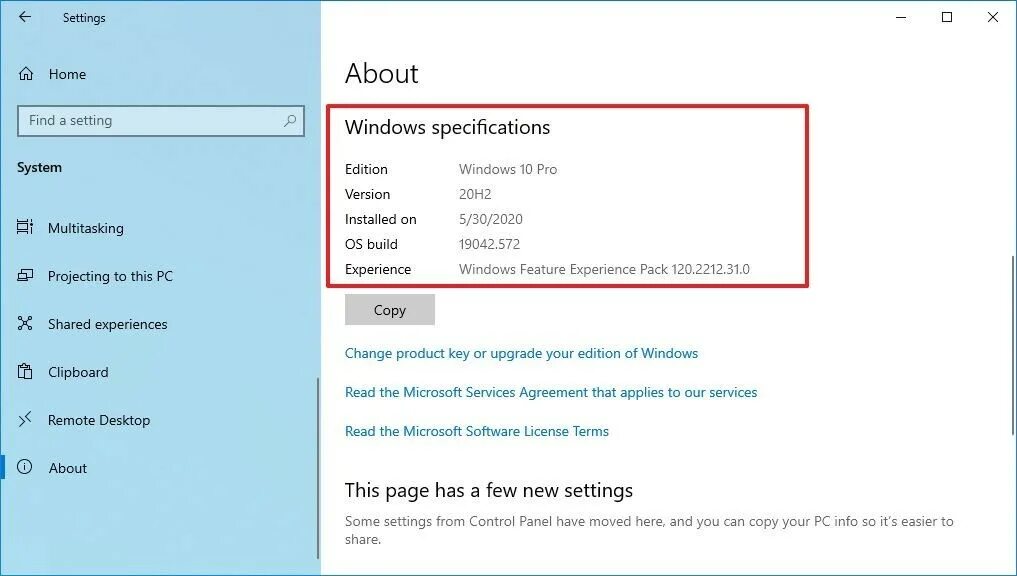Select the '19042.572' OS build value
Screen dimensions: 1017x576
coord(489,245)
